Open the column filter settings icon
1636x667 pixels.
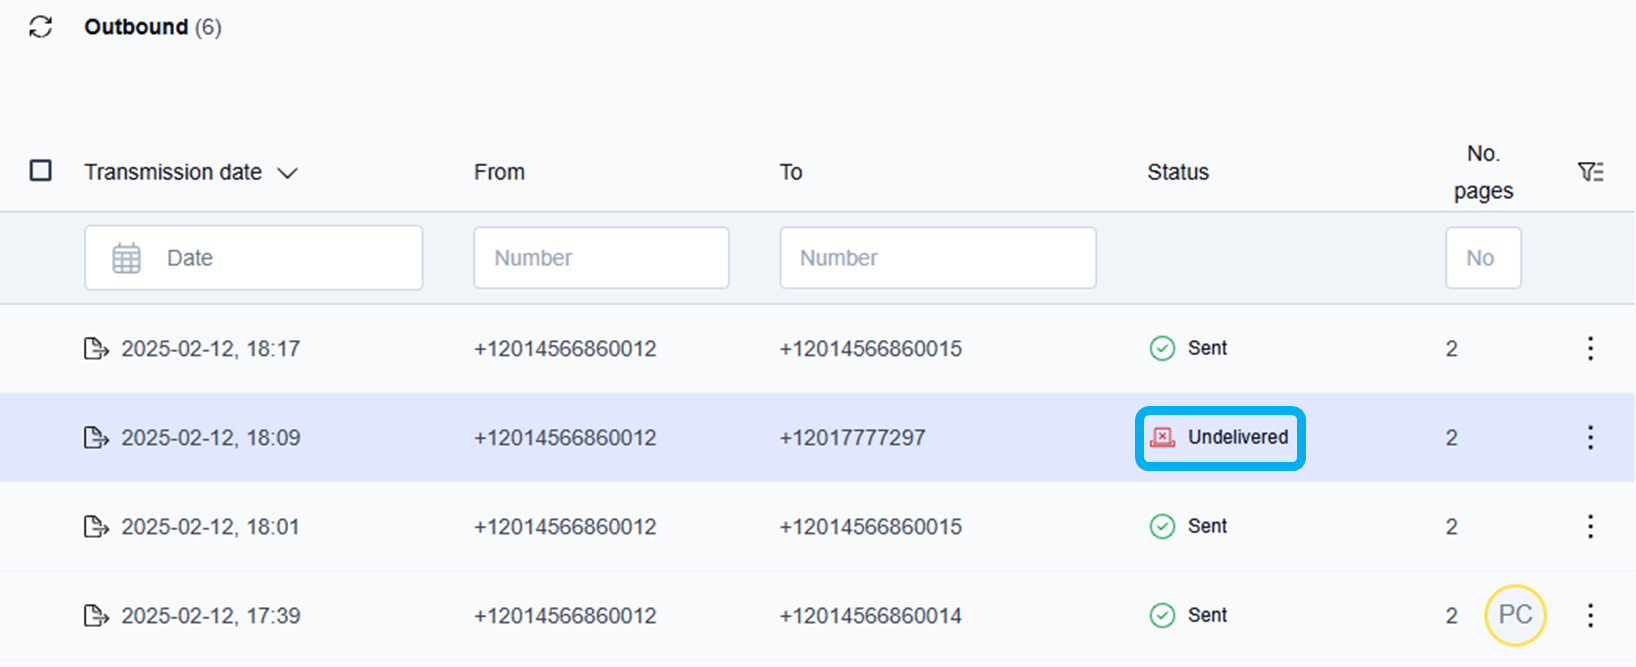pyautogui.click(x=1590, y=172)
